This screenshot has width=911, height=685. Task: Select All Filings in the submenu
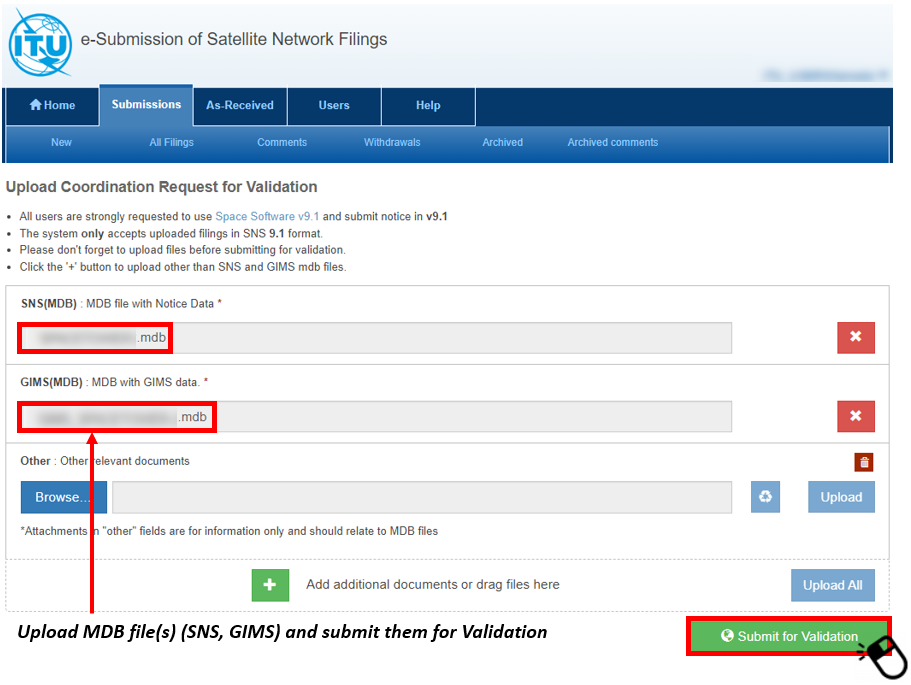[171, 142]
